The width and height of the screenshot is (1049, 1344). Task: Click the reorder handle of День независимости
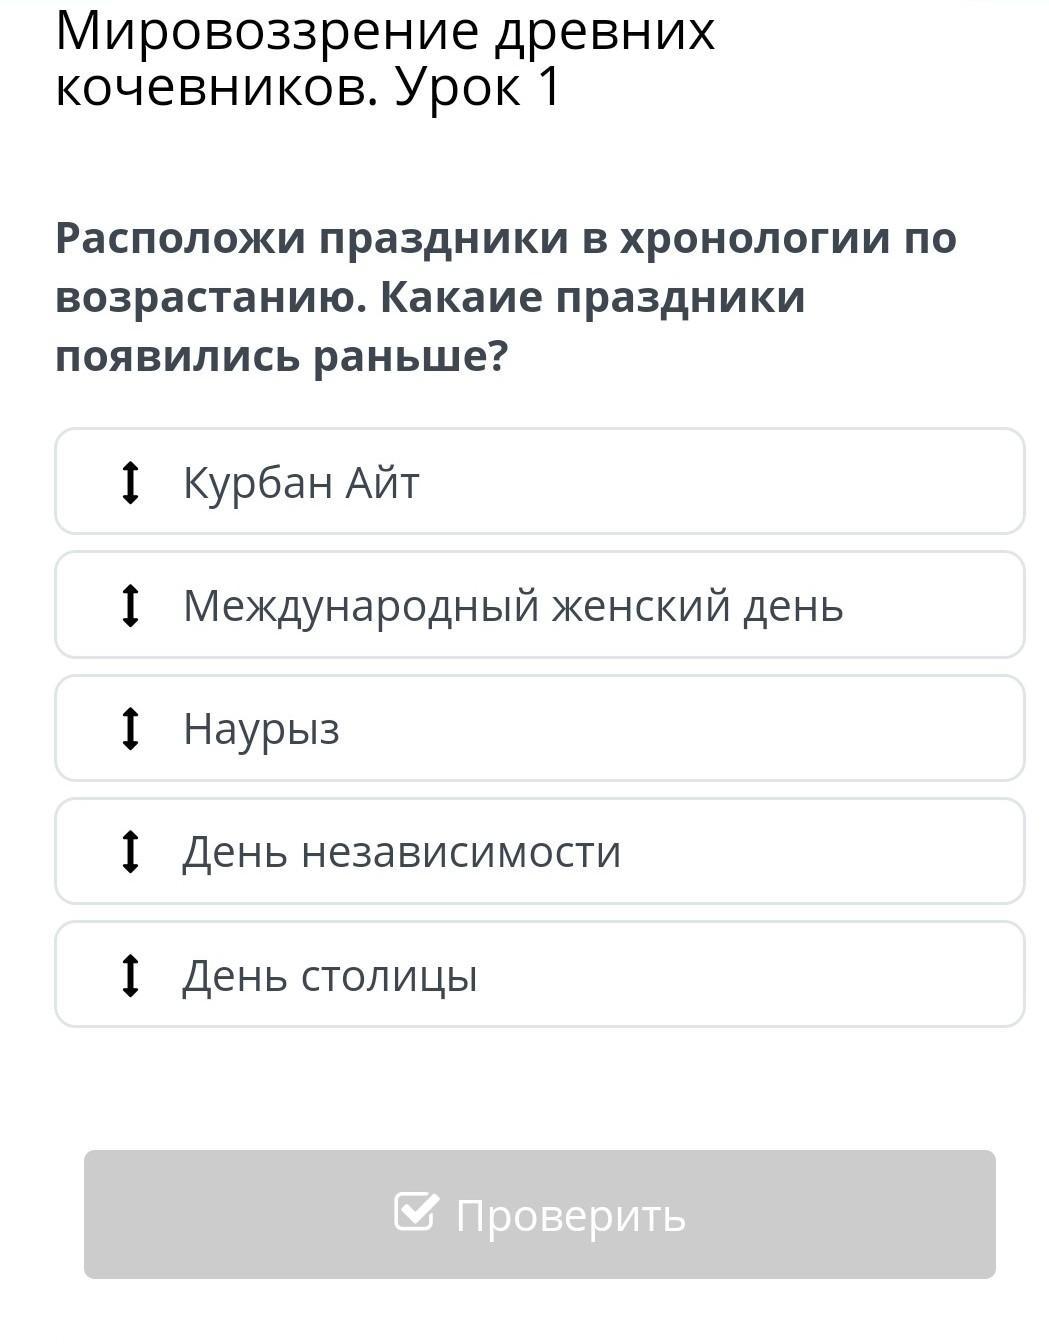click(130, 851)
